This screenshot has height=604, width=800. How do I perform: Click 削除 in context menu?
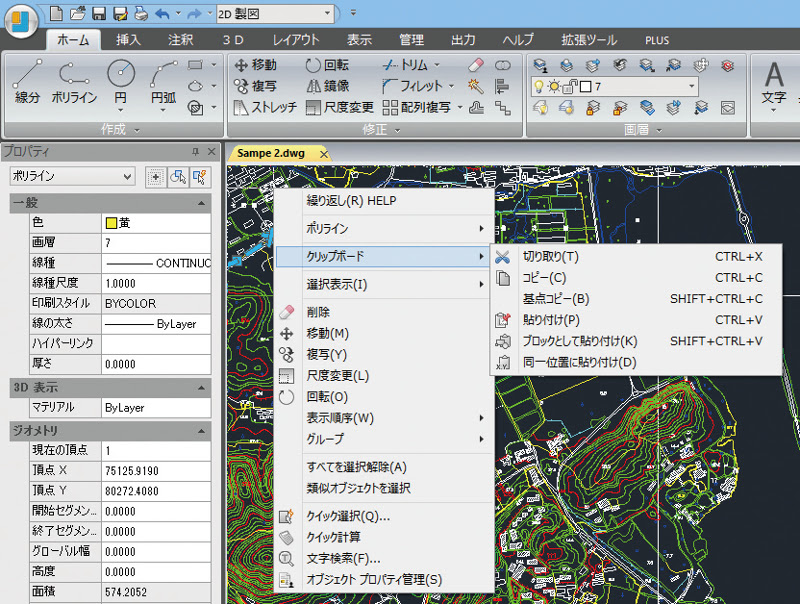(x=384, y=312)
